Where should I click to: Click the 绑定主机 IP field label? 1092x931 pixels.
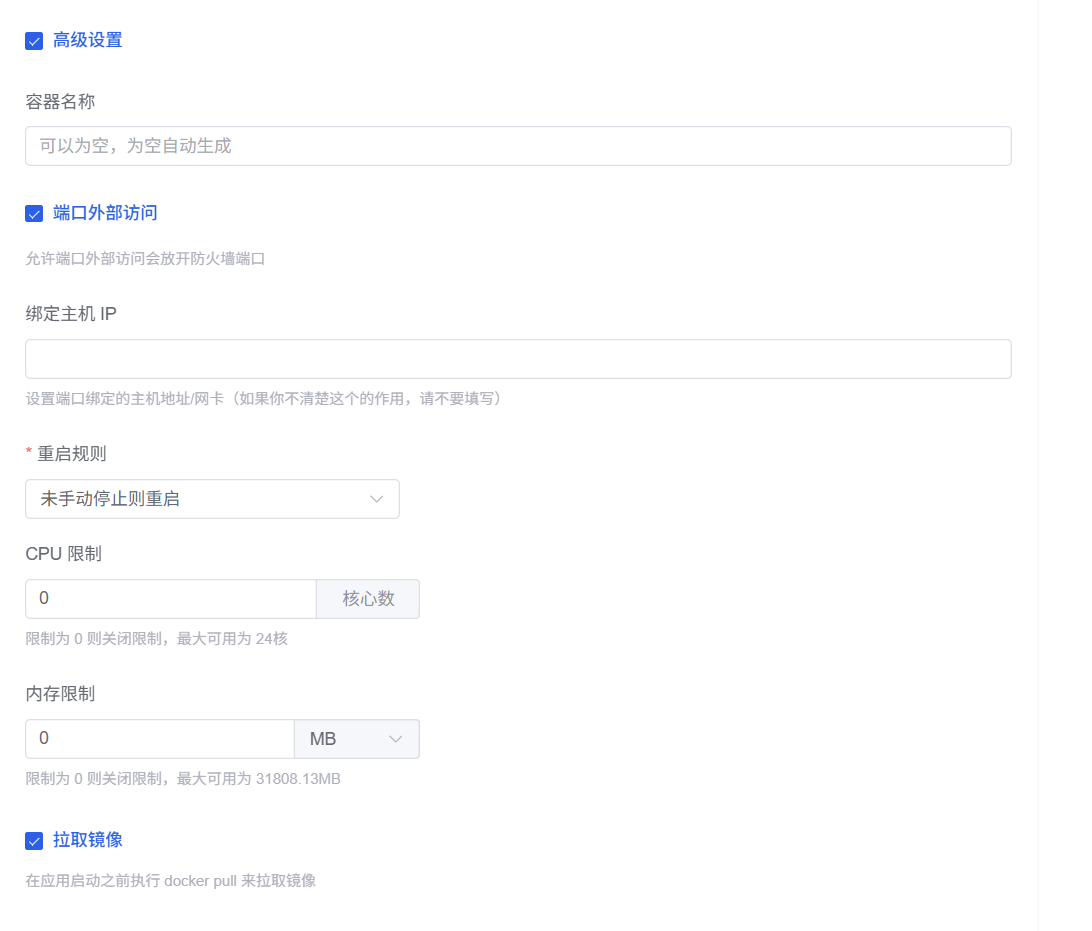click(71, 313)
